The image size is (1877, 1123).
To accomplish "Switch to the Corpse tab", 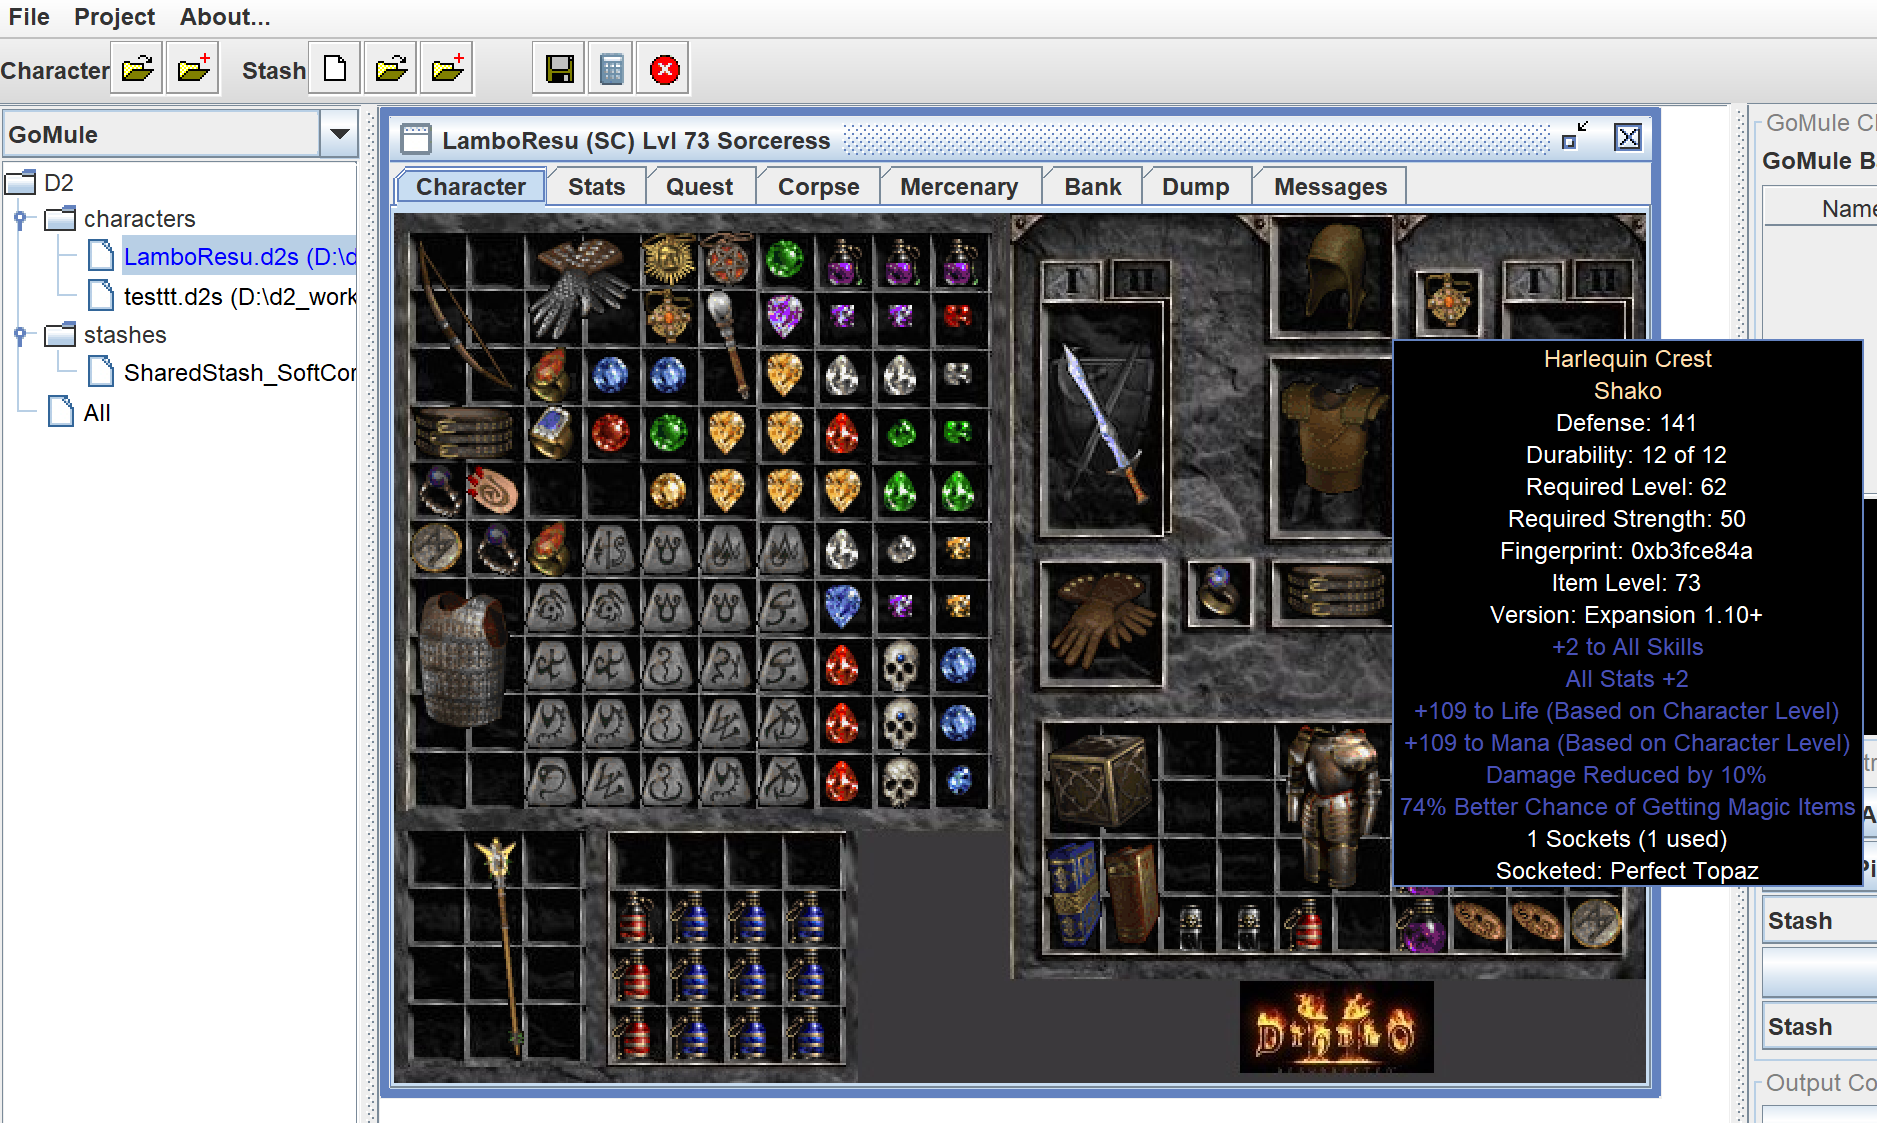I will [x=818, y=187].
